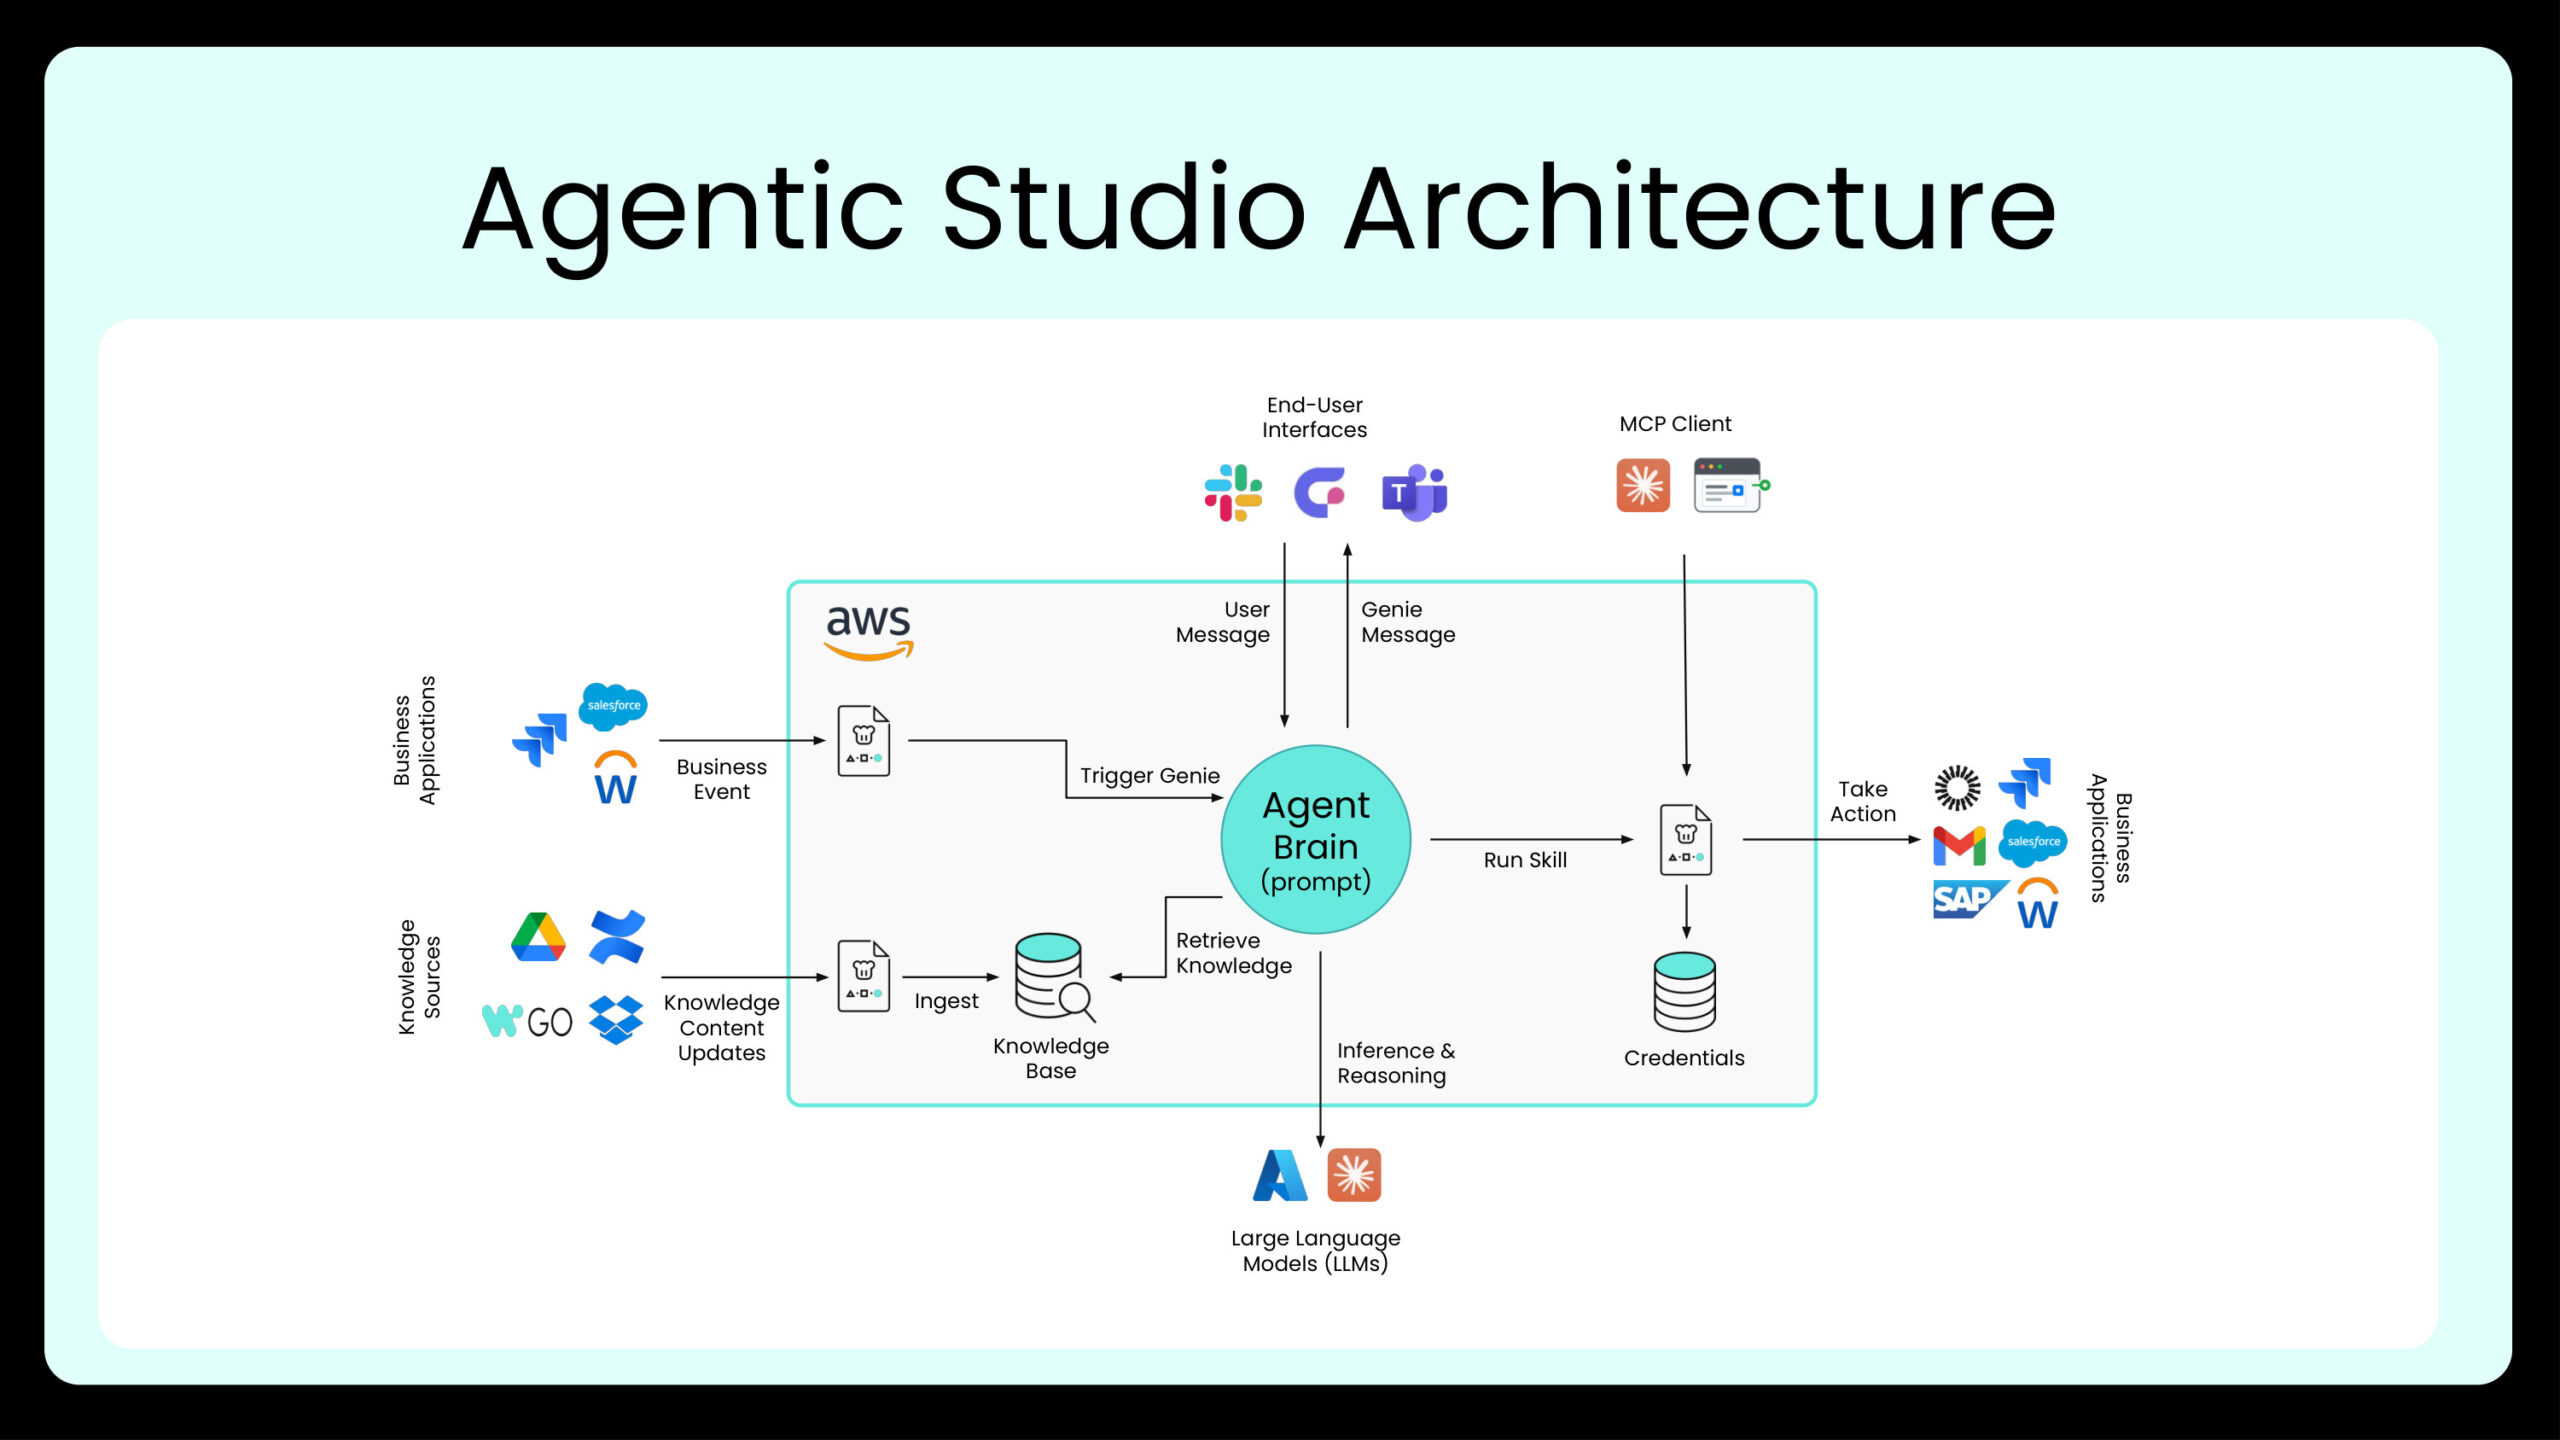Click the Azure logo above Large Language Models
The height and width of the screenshot is (1440, 2560).
(x=1280, y=1175)
